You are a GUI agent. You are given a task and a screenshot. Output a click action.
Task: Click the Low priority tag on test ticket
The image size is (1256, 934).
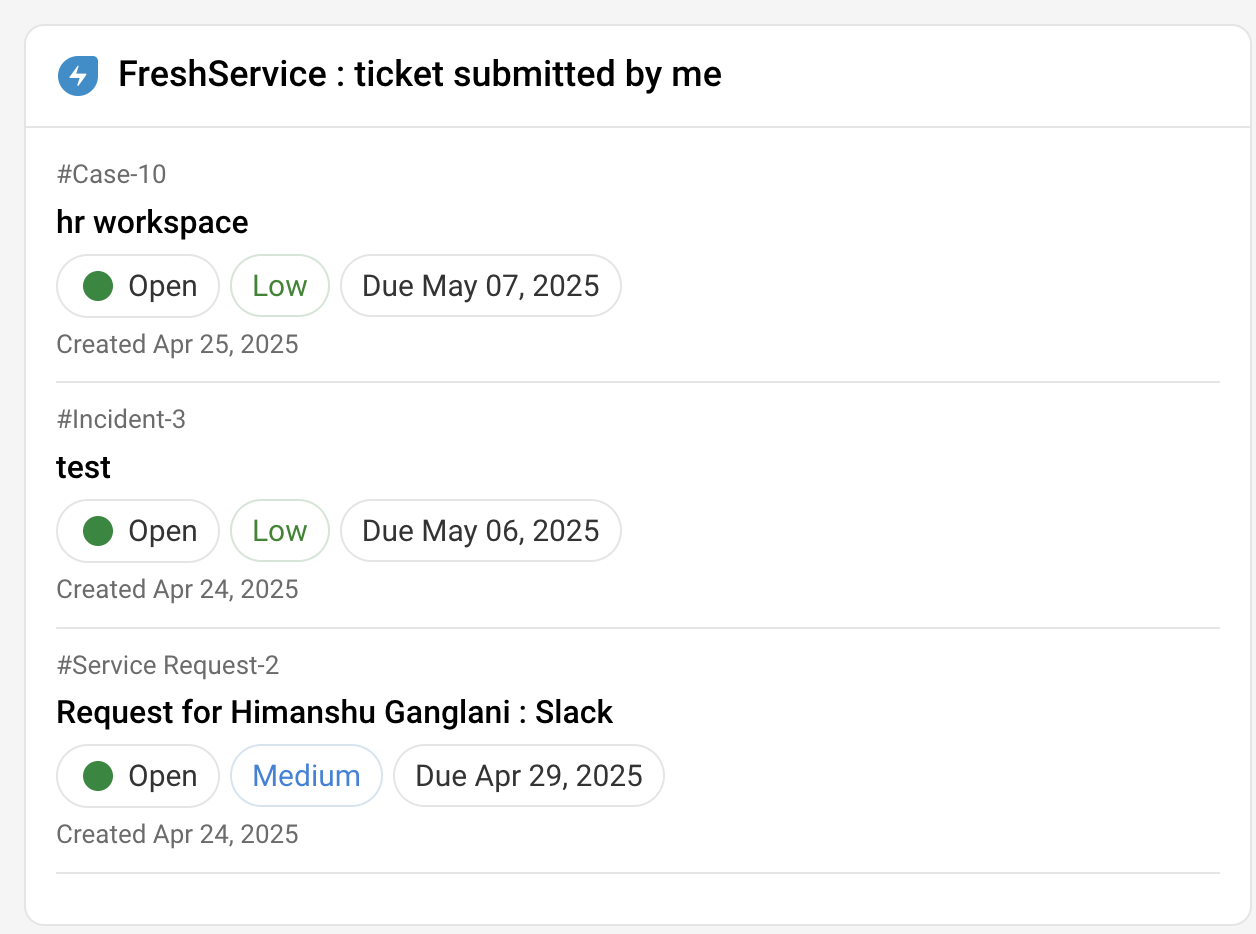(279, 531)
